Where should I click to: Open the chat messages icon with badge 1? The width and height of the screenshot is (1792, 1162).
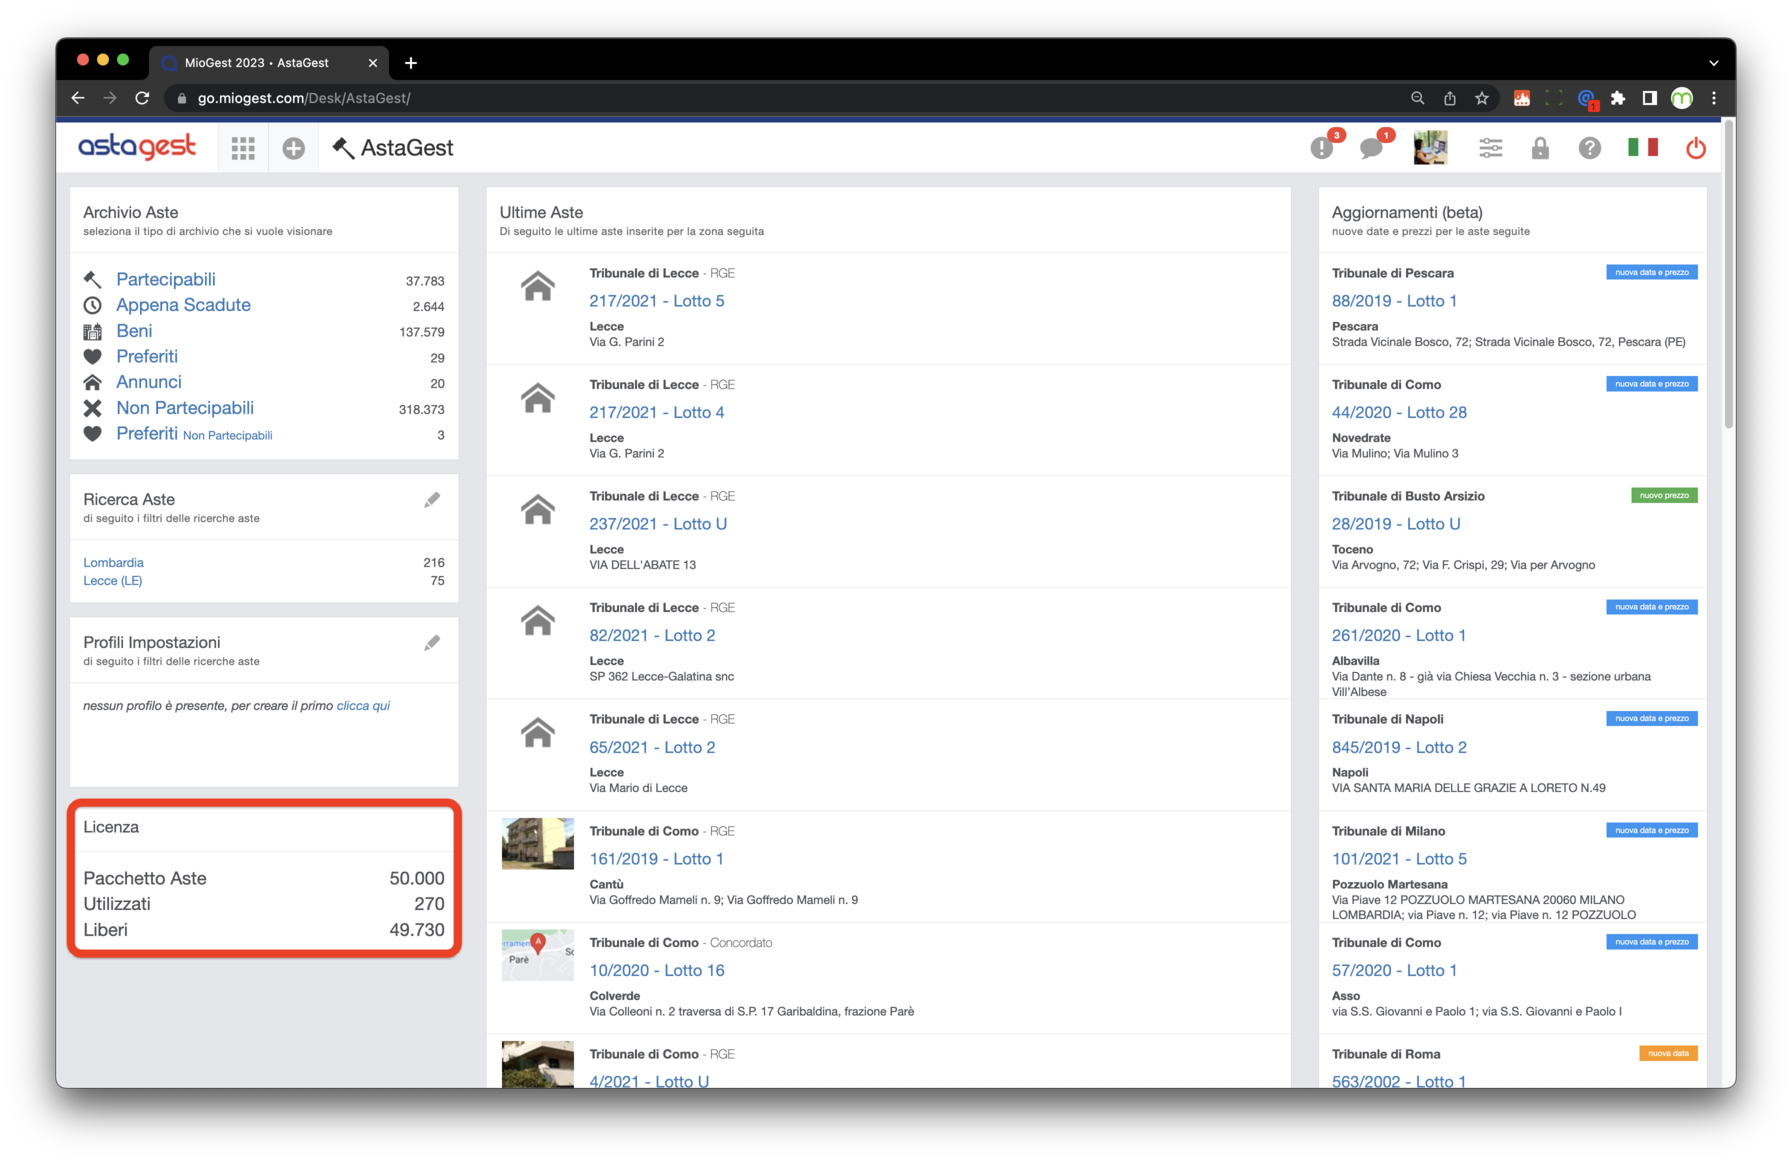pyautogui.click(x=1373, y=147)
